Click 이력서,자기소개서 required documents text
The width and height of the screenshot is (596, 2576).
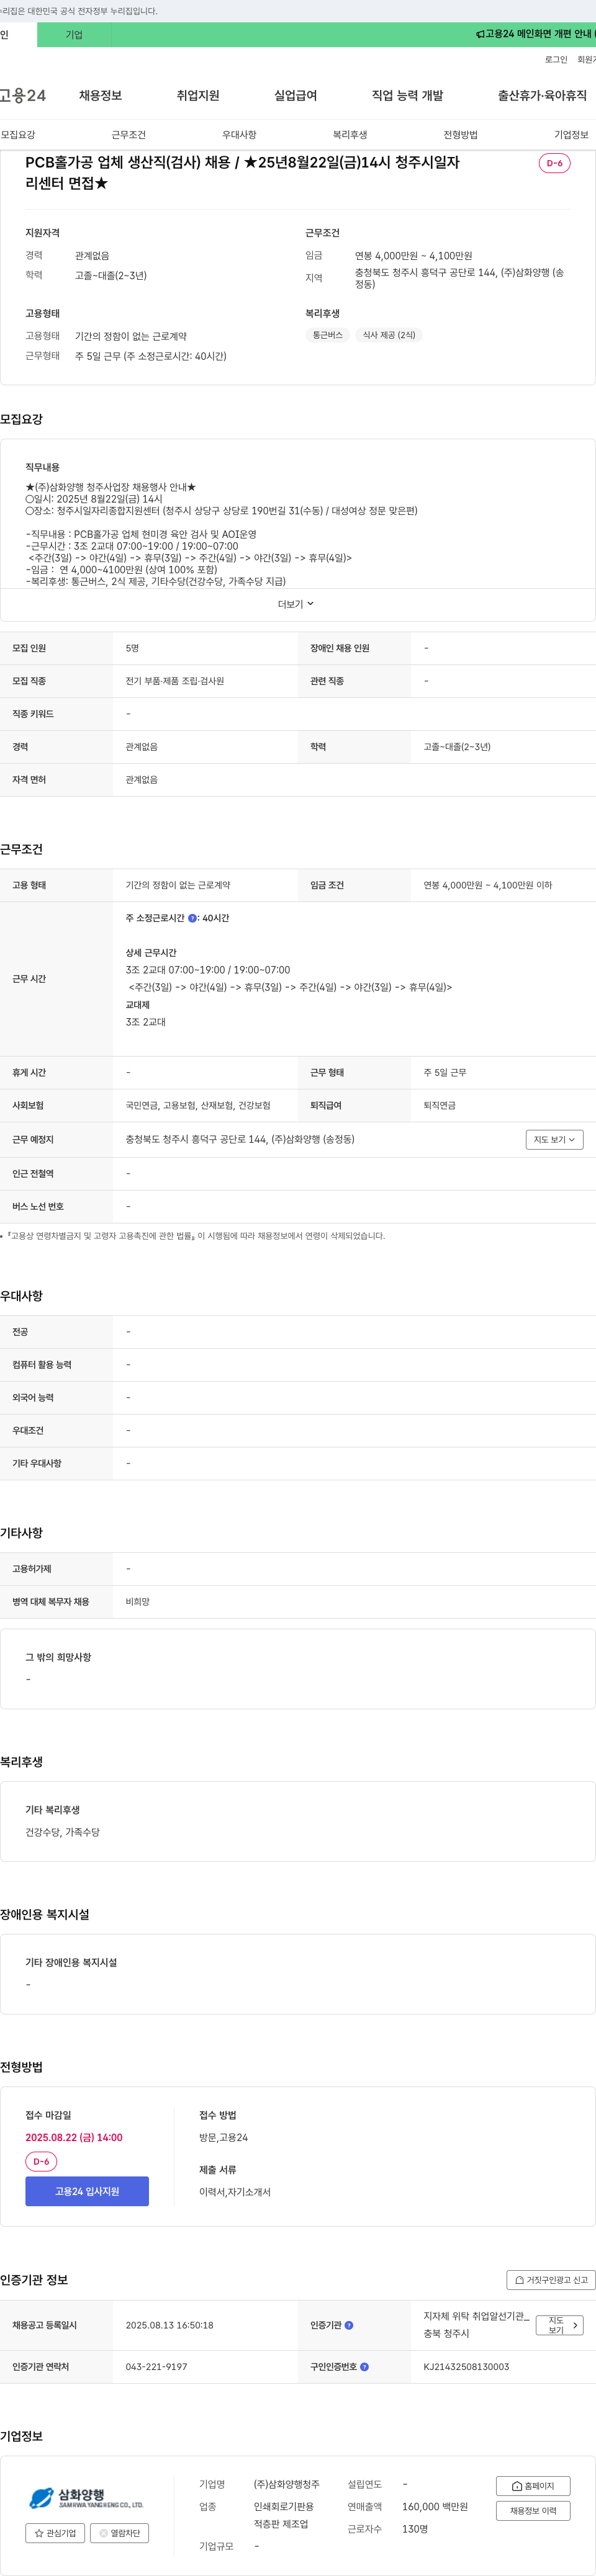click(235, 2192)
